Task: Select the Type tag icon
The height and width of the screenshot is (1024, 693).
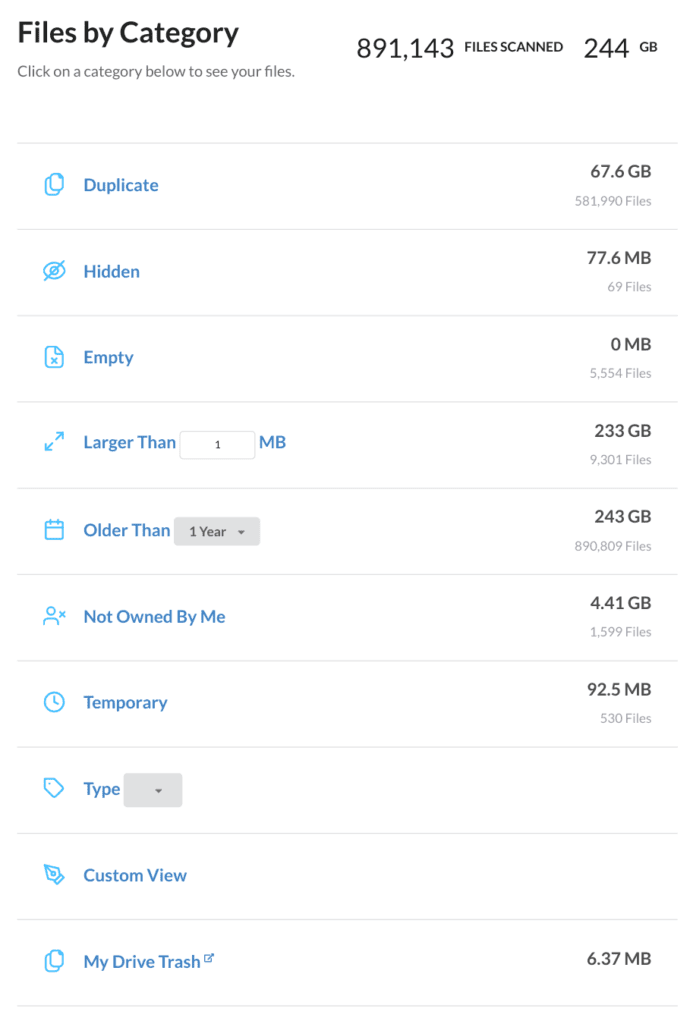Action: coord(55,789)
